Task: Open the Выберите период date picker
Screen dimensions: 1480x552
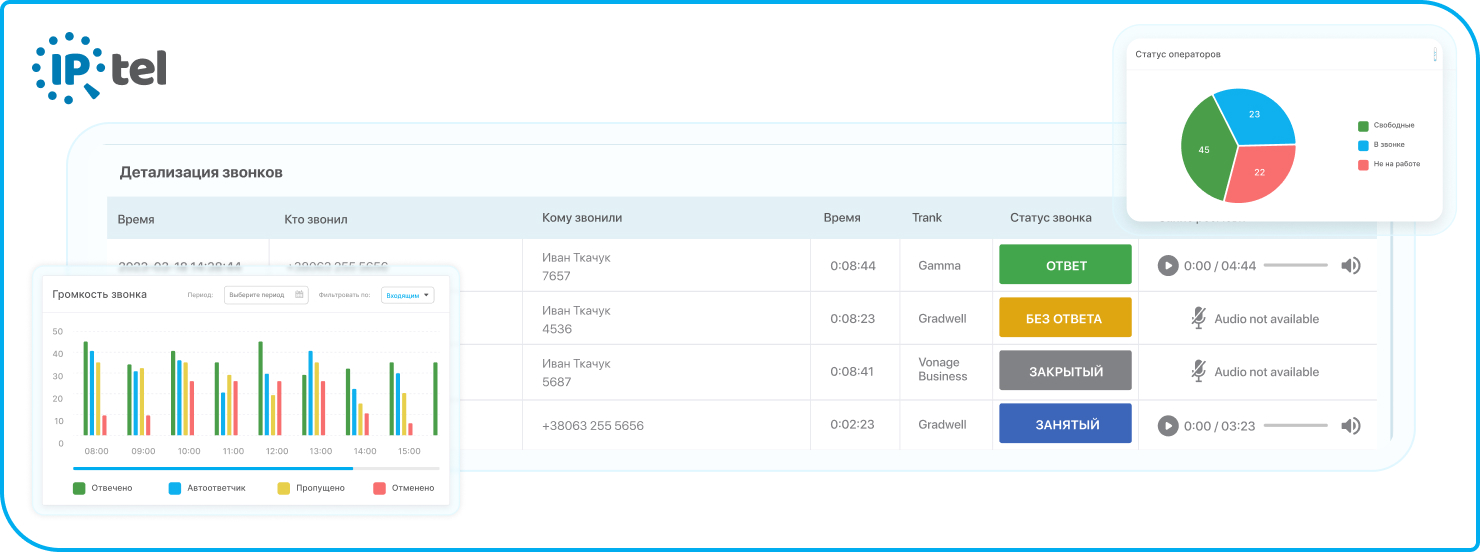Action: coord(259,295)
